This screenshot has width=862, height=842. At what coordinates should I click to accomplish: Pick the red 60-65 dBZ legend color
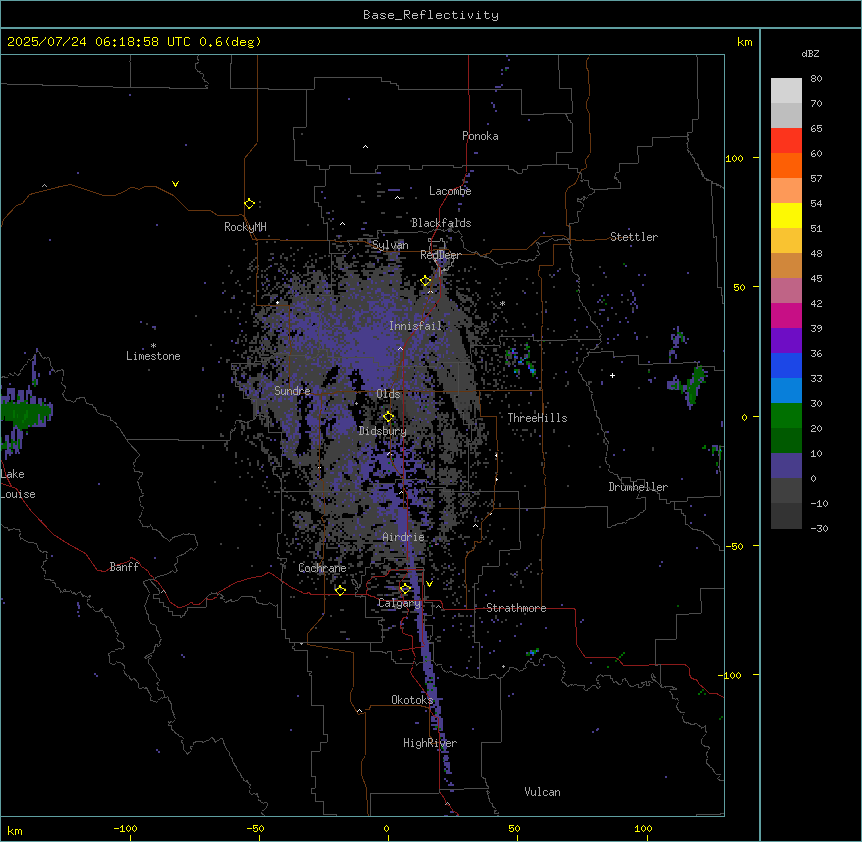[786, 141]
